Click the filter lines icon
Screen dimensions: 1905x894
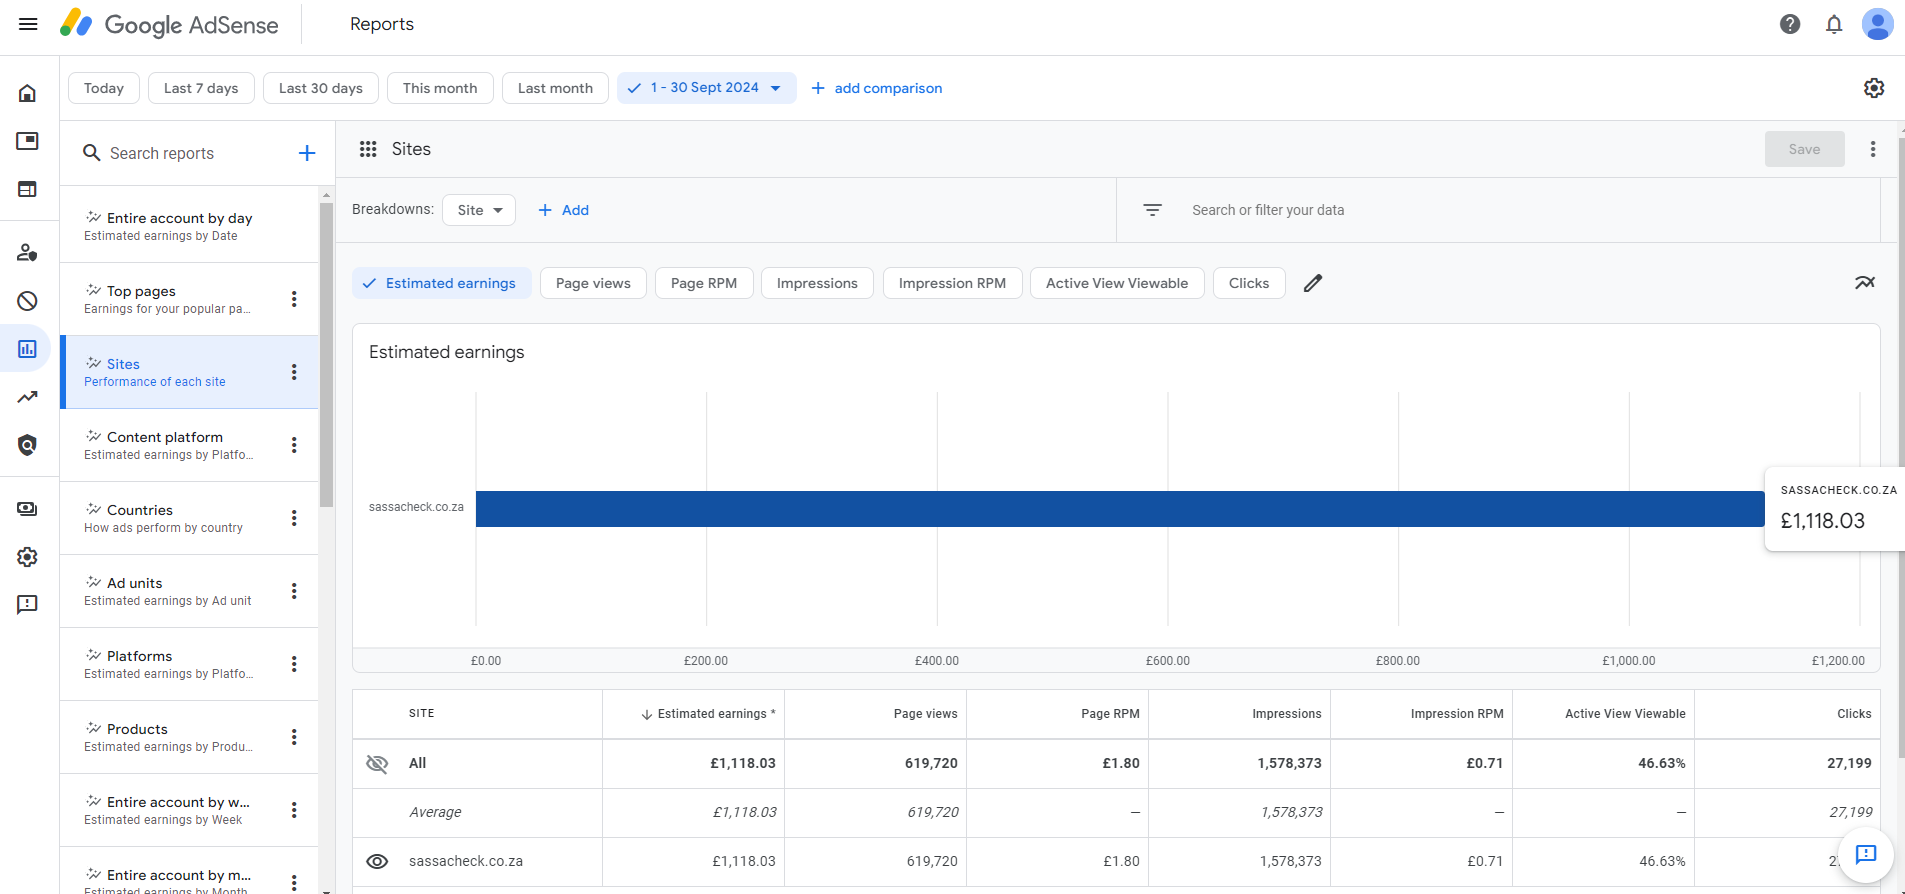coord(1152,210)
